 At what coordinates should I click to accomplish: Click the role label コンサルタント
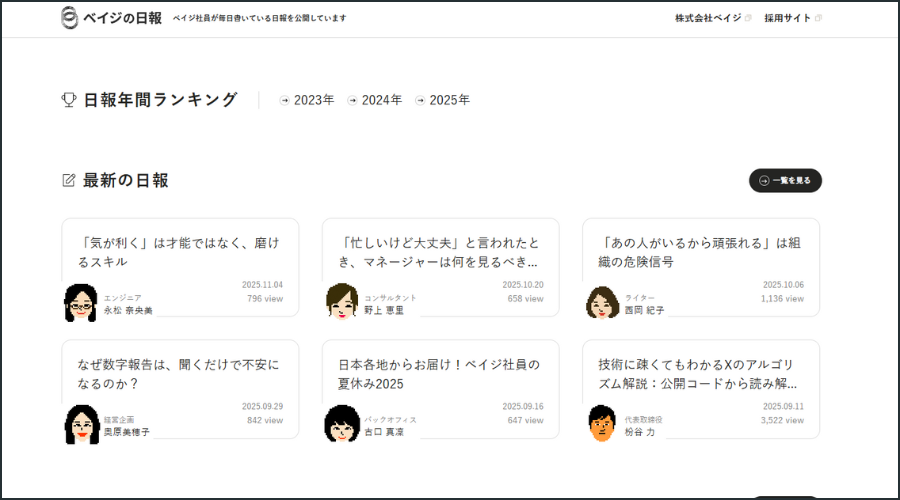click(390, 298)
